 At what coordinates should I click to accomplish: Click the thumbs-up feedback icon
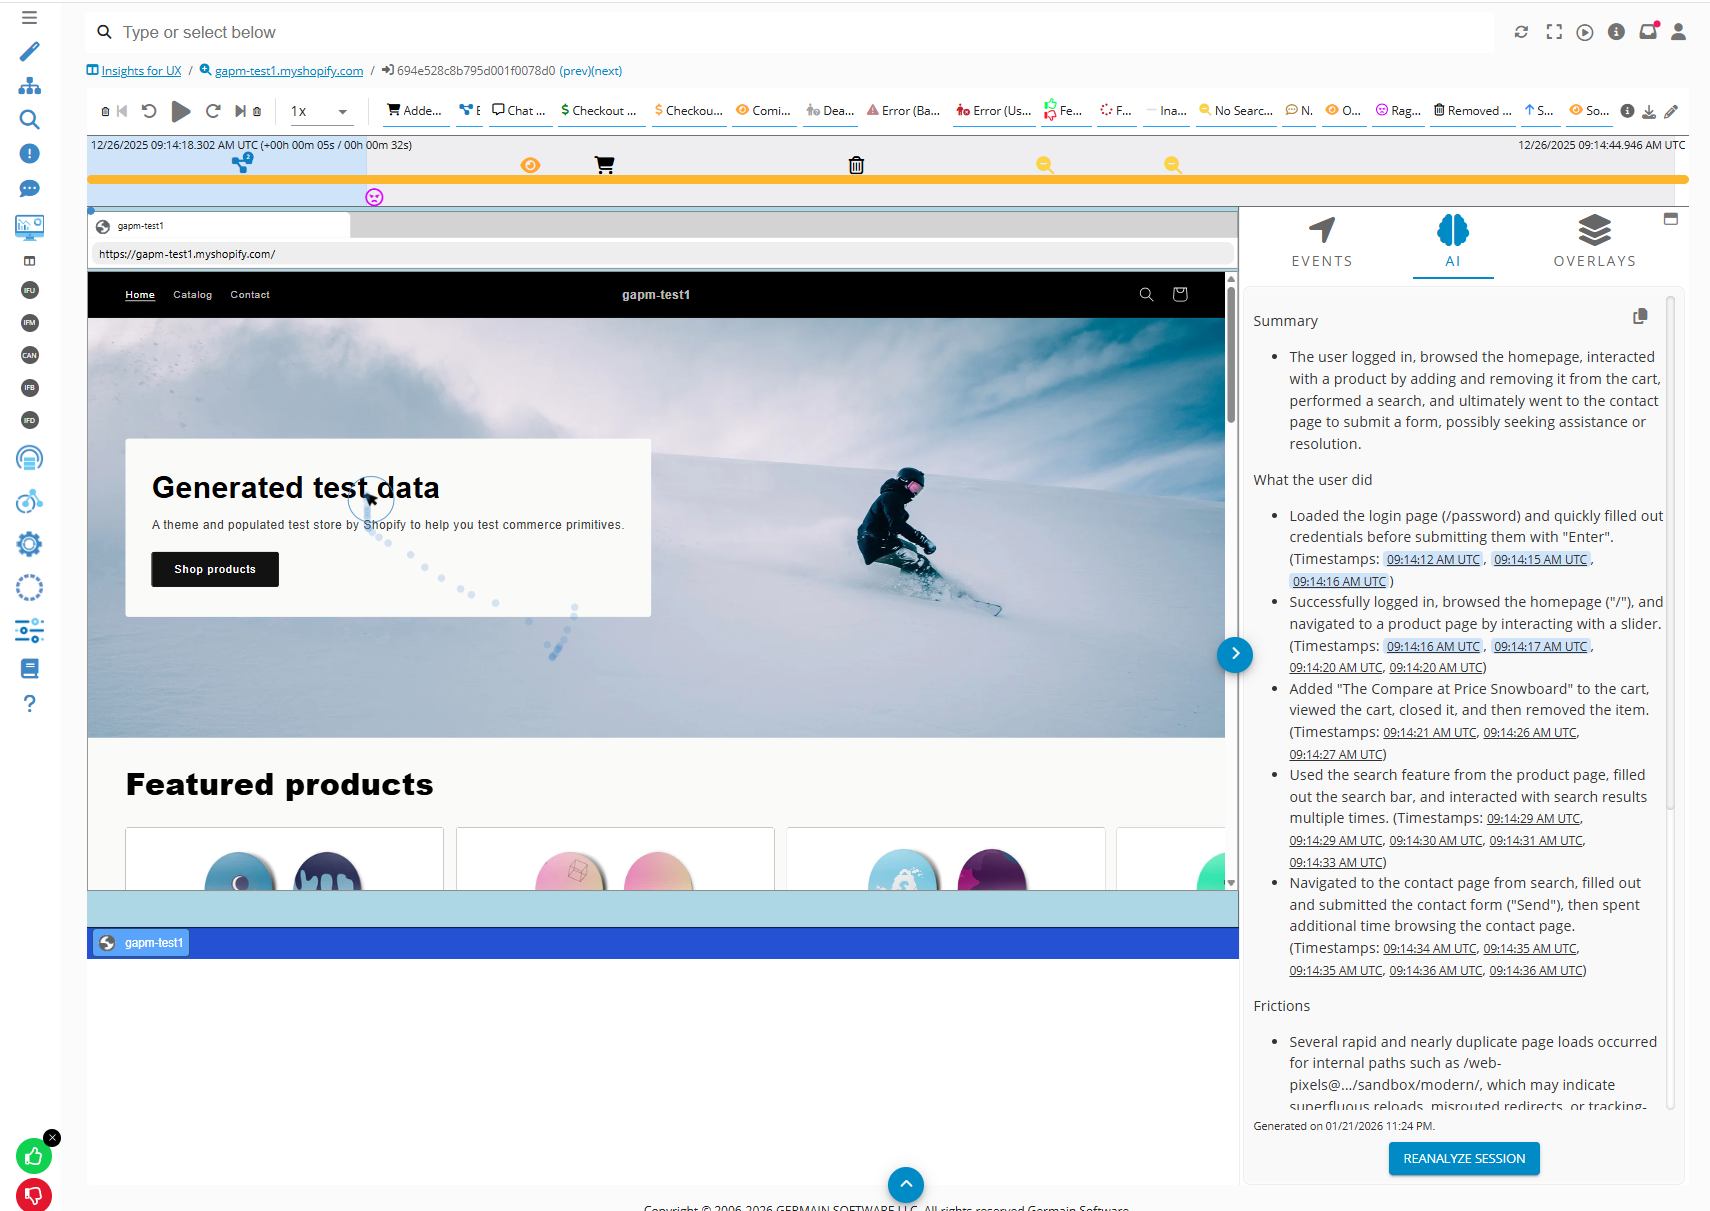[x=33, y=1157]
